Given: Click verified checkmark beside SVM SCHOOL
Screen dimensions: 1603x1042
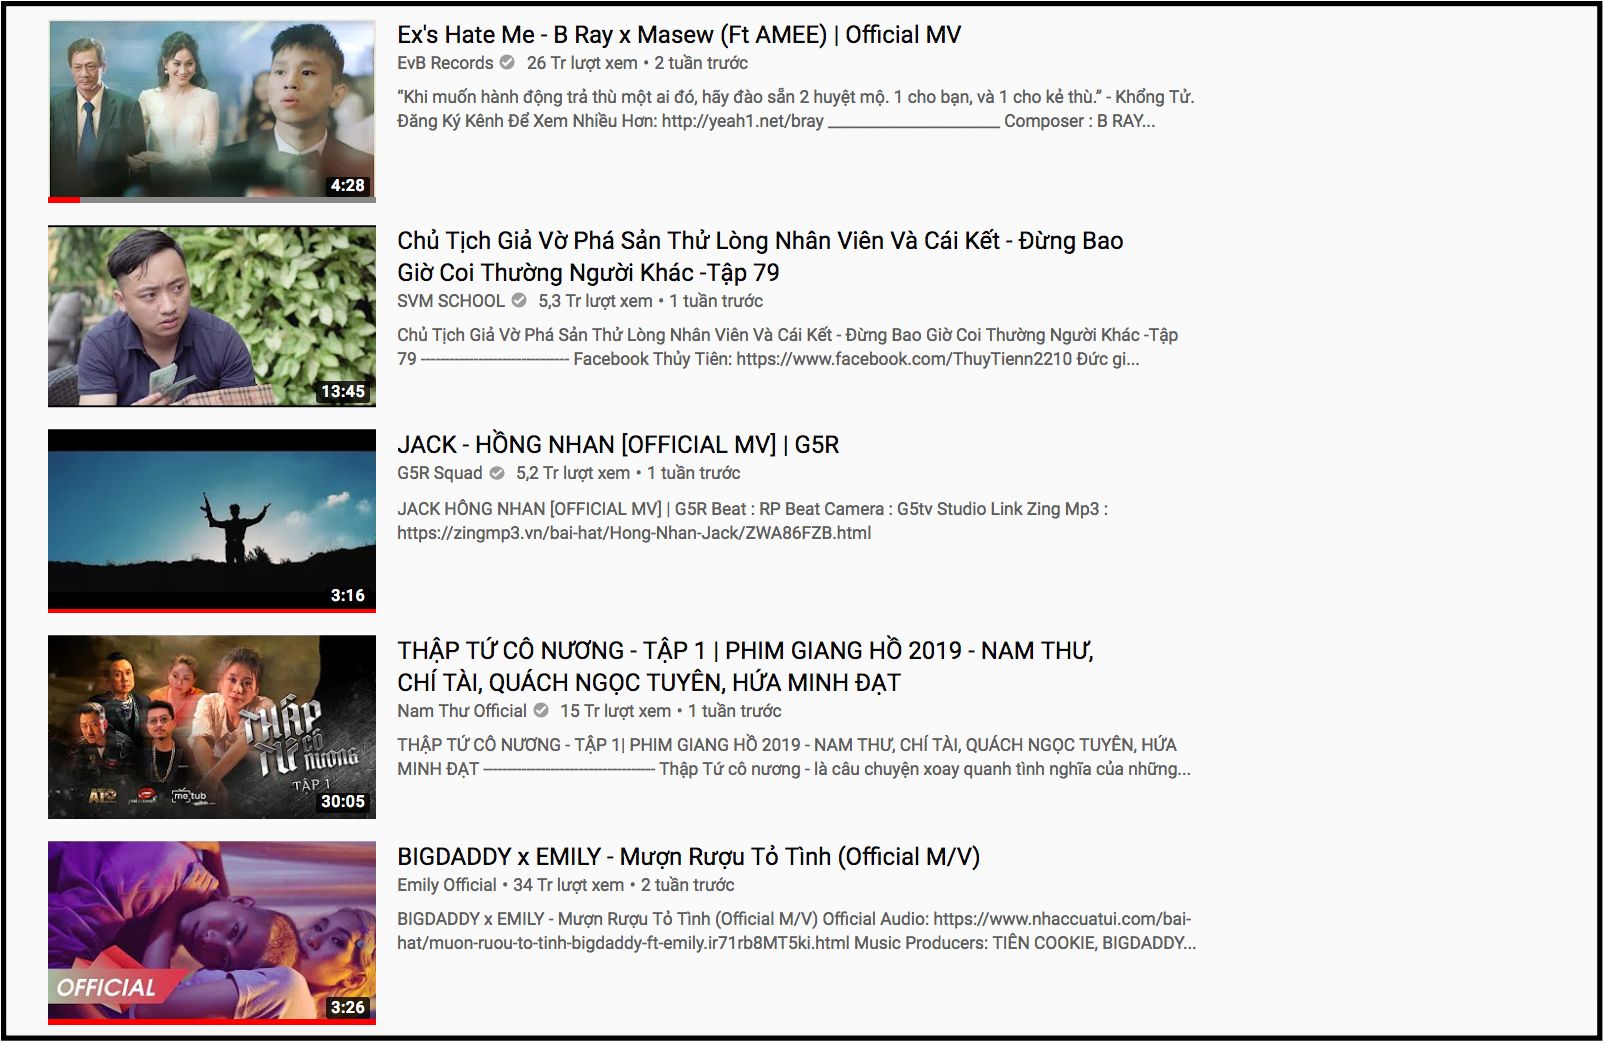Looking at the screenshot, I should pos(519,301).
